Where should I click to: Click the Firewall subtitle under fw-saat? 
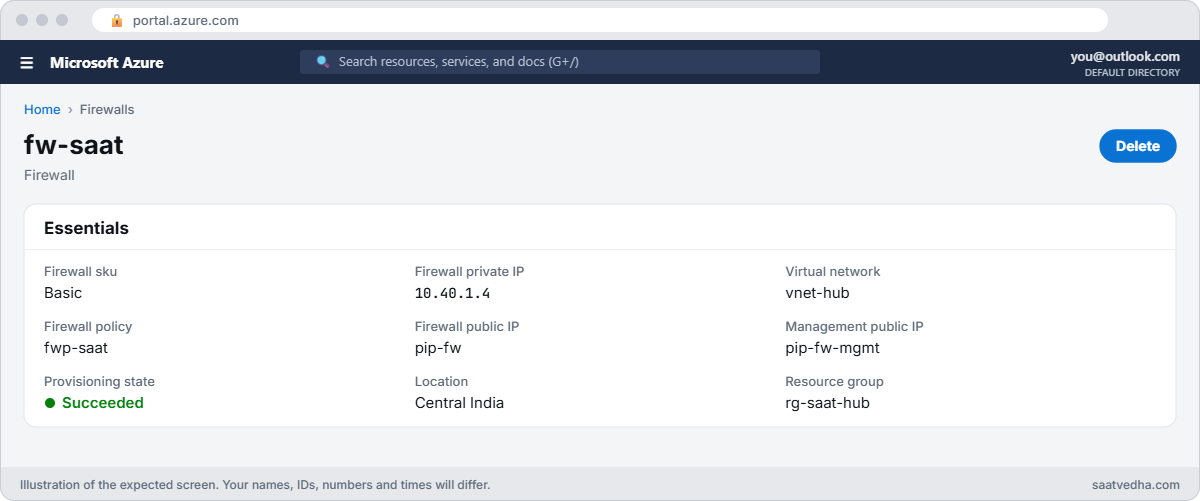point(49,175)
